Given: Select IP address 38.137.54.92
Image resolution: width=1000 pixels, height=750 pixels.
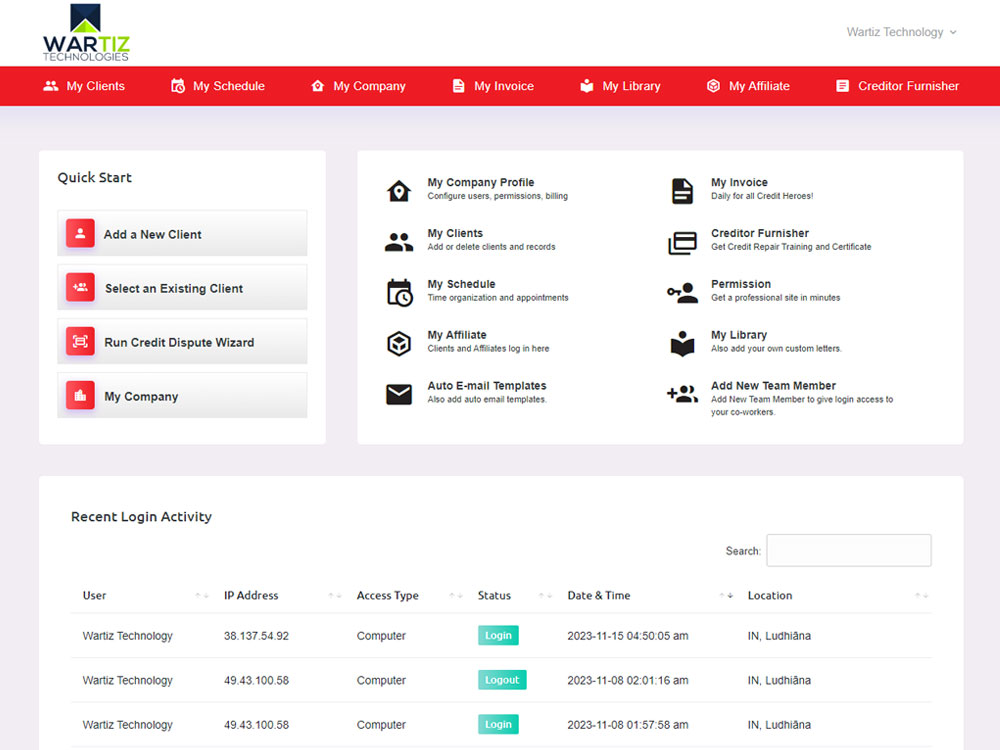Looking at the screenshot, I should (x=256, y=636).
